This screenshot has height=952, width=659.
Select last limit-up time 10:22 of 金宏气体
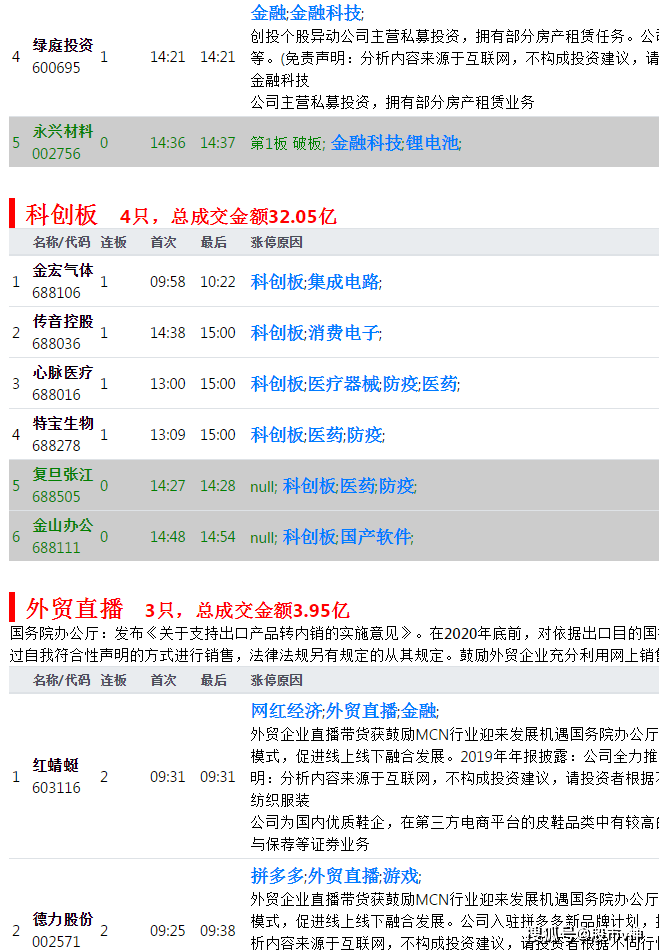pyautogui.click(x=218, y=282)
